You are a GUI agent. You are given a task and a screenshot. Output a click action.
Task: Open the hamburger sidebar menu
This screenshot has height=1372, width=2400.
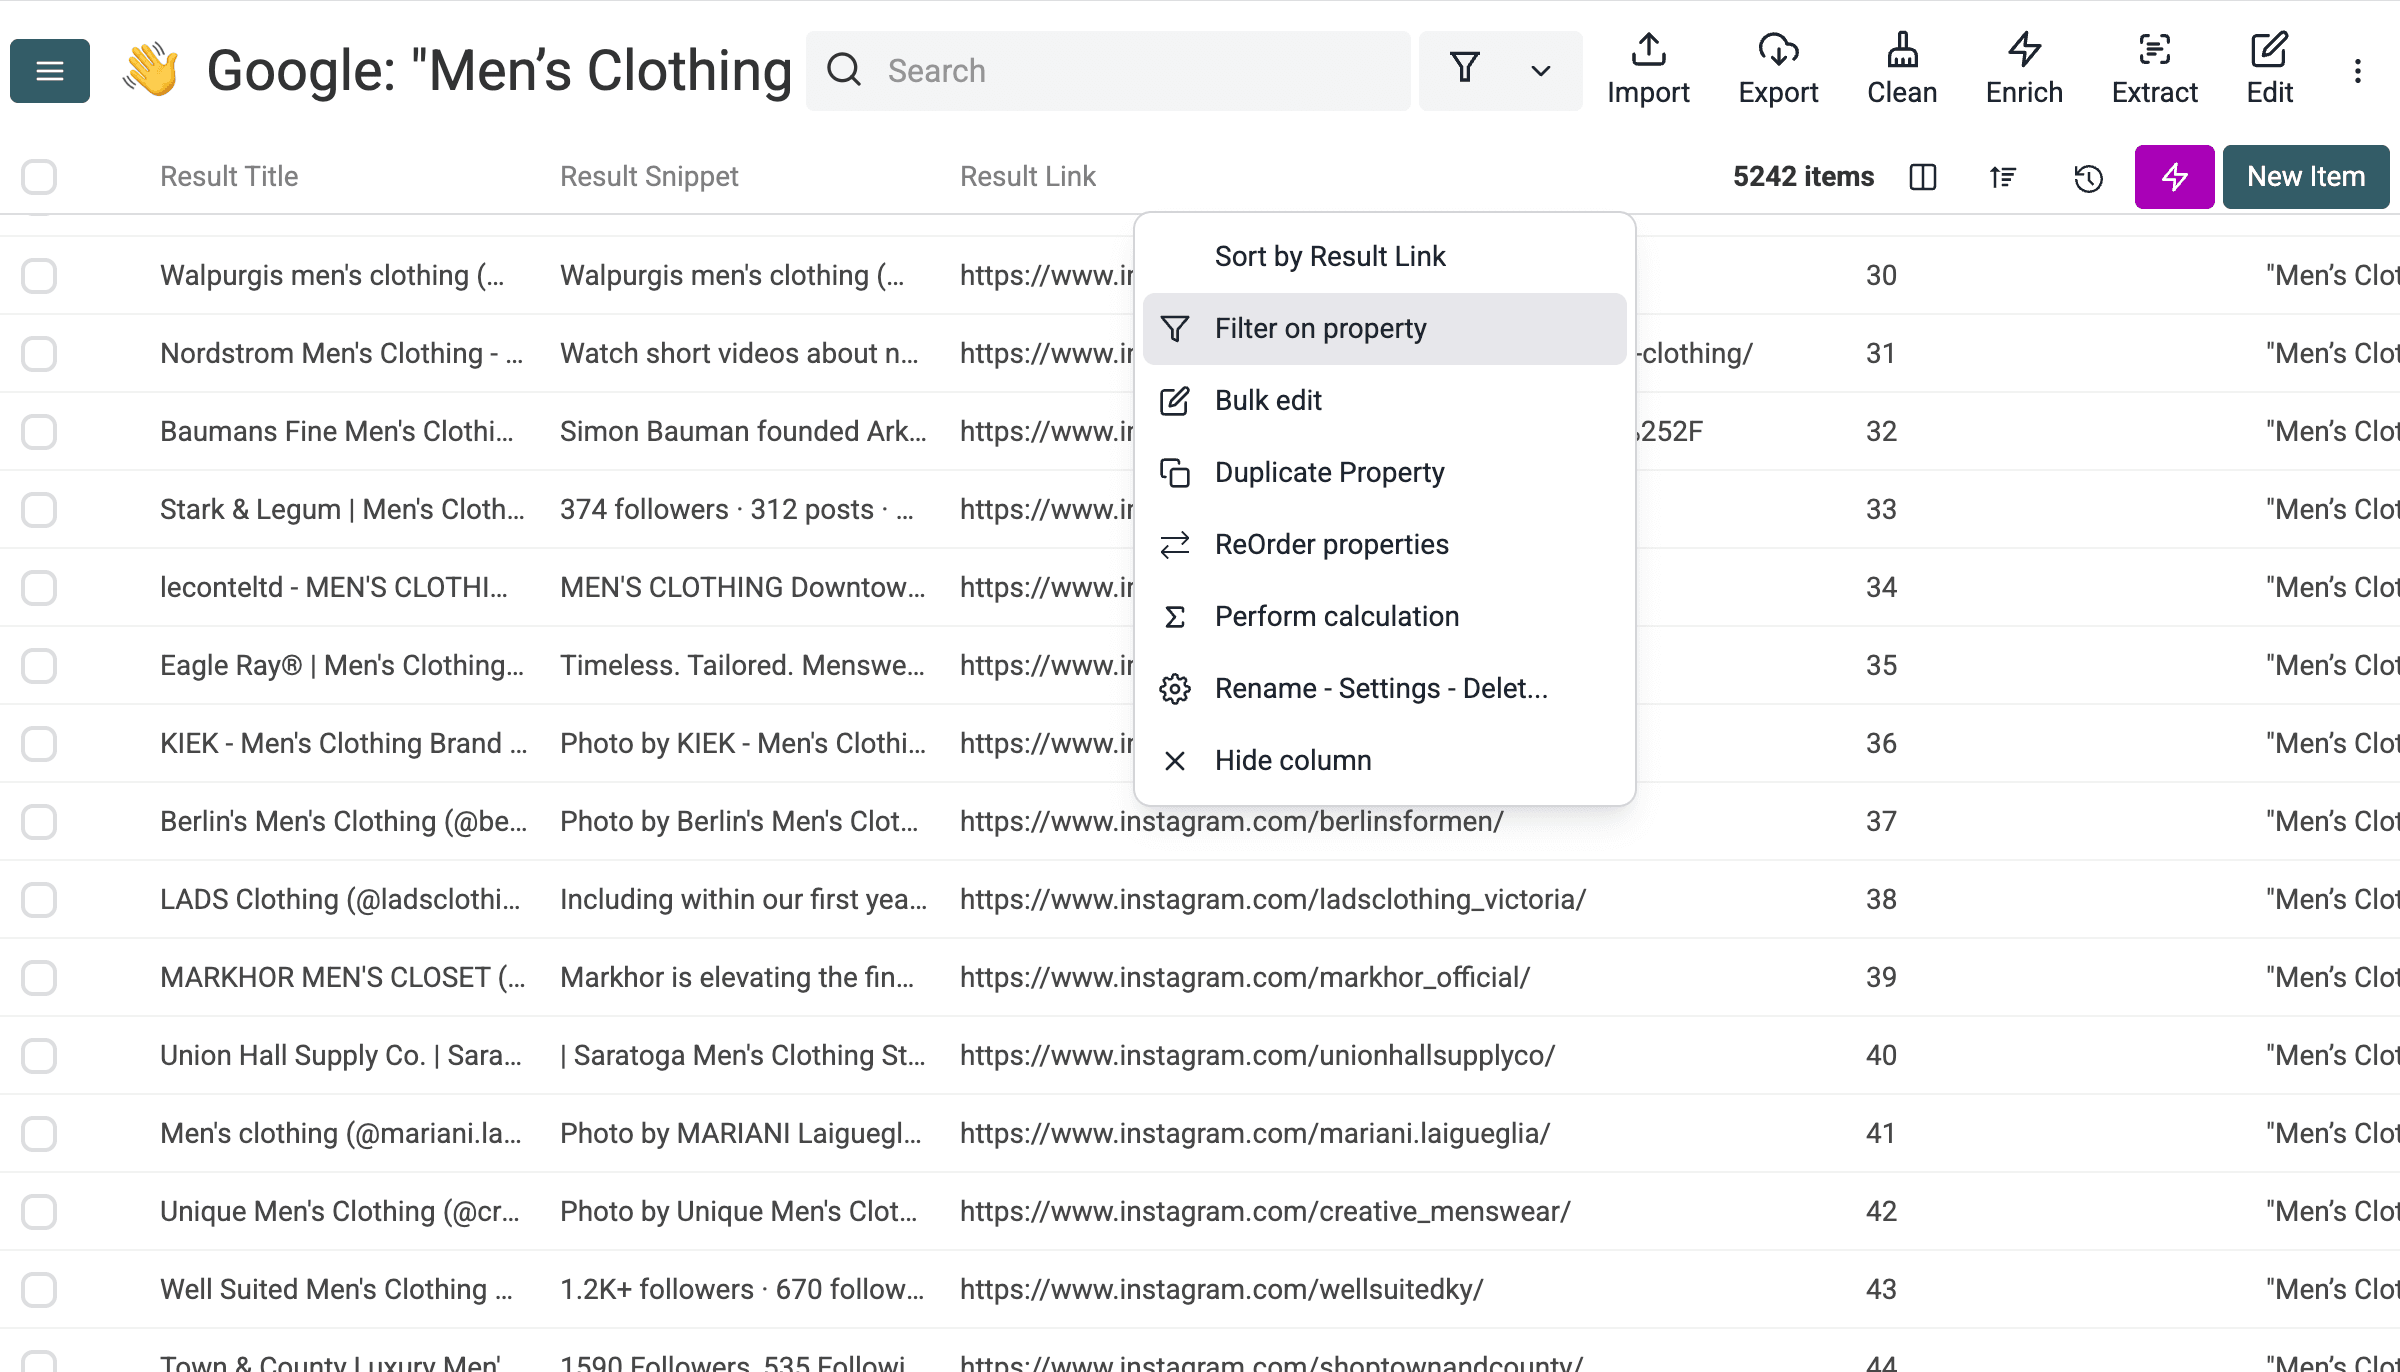(50, 71)
